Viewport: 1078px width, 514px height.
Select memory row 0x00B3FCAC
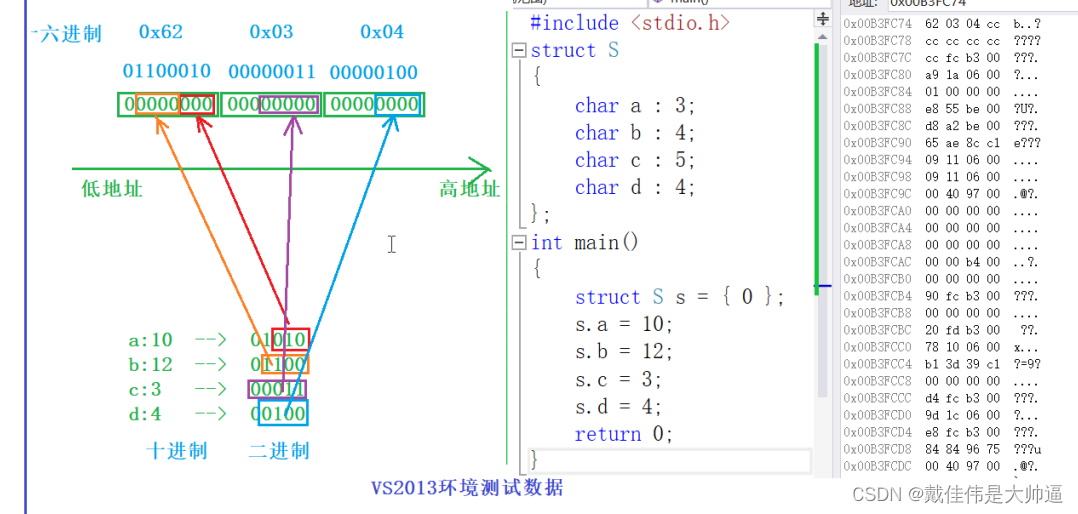(x=943, y=262)
